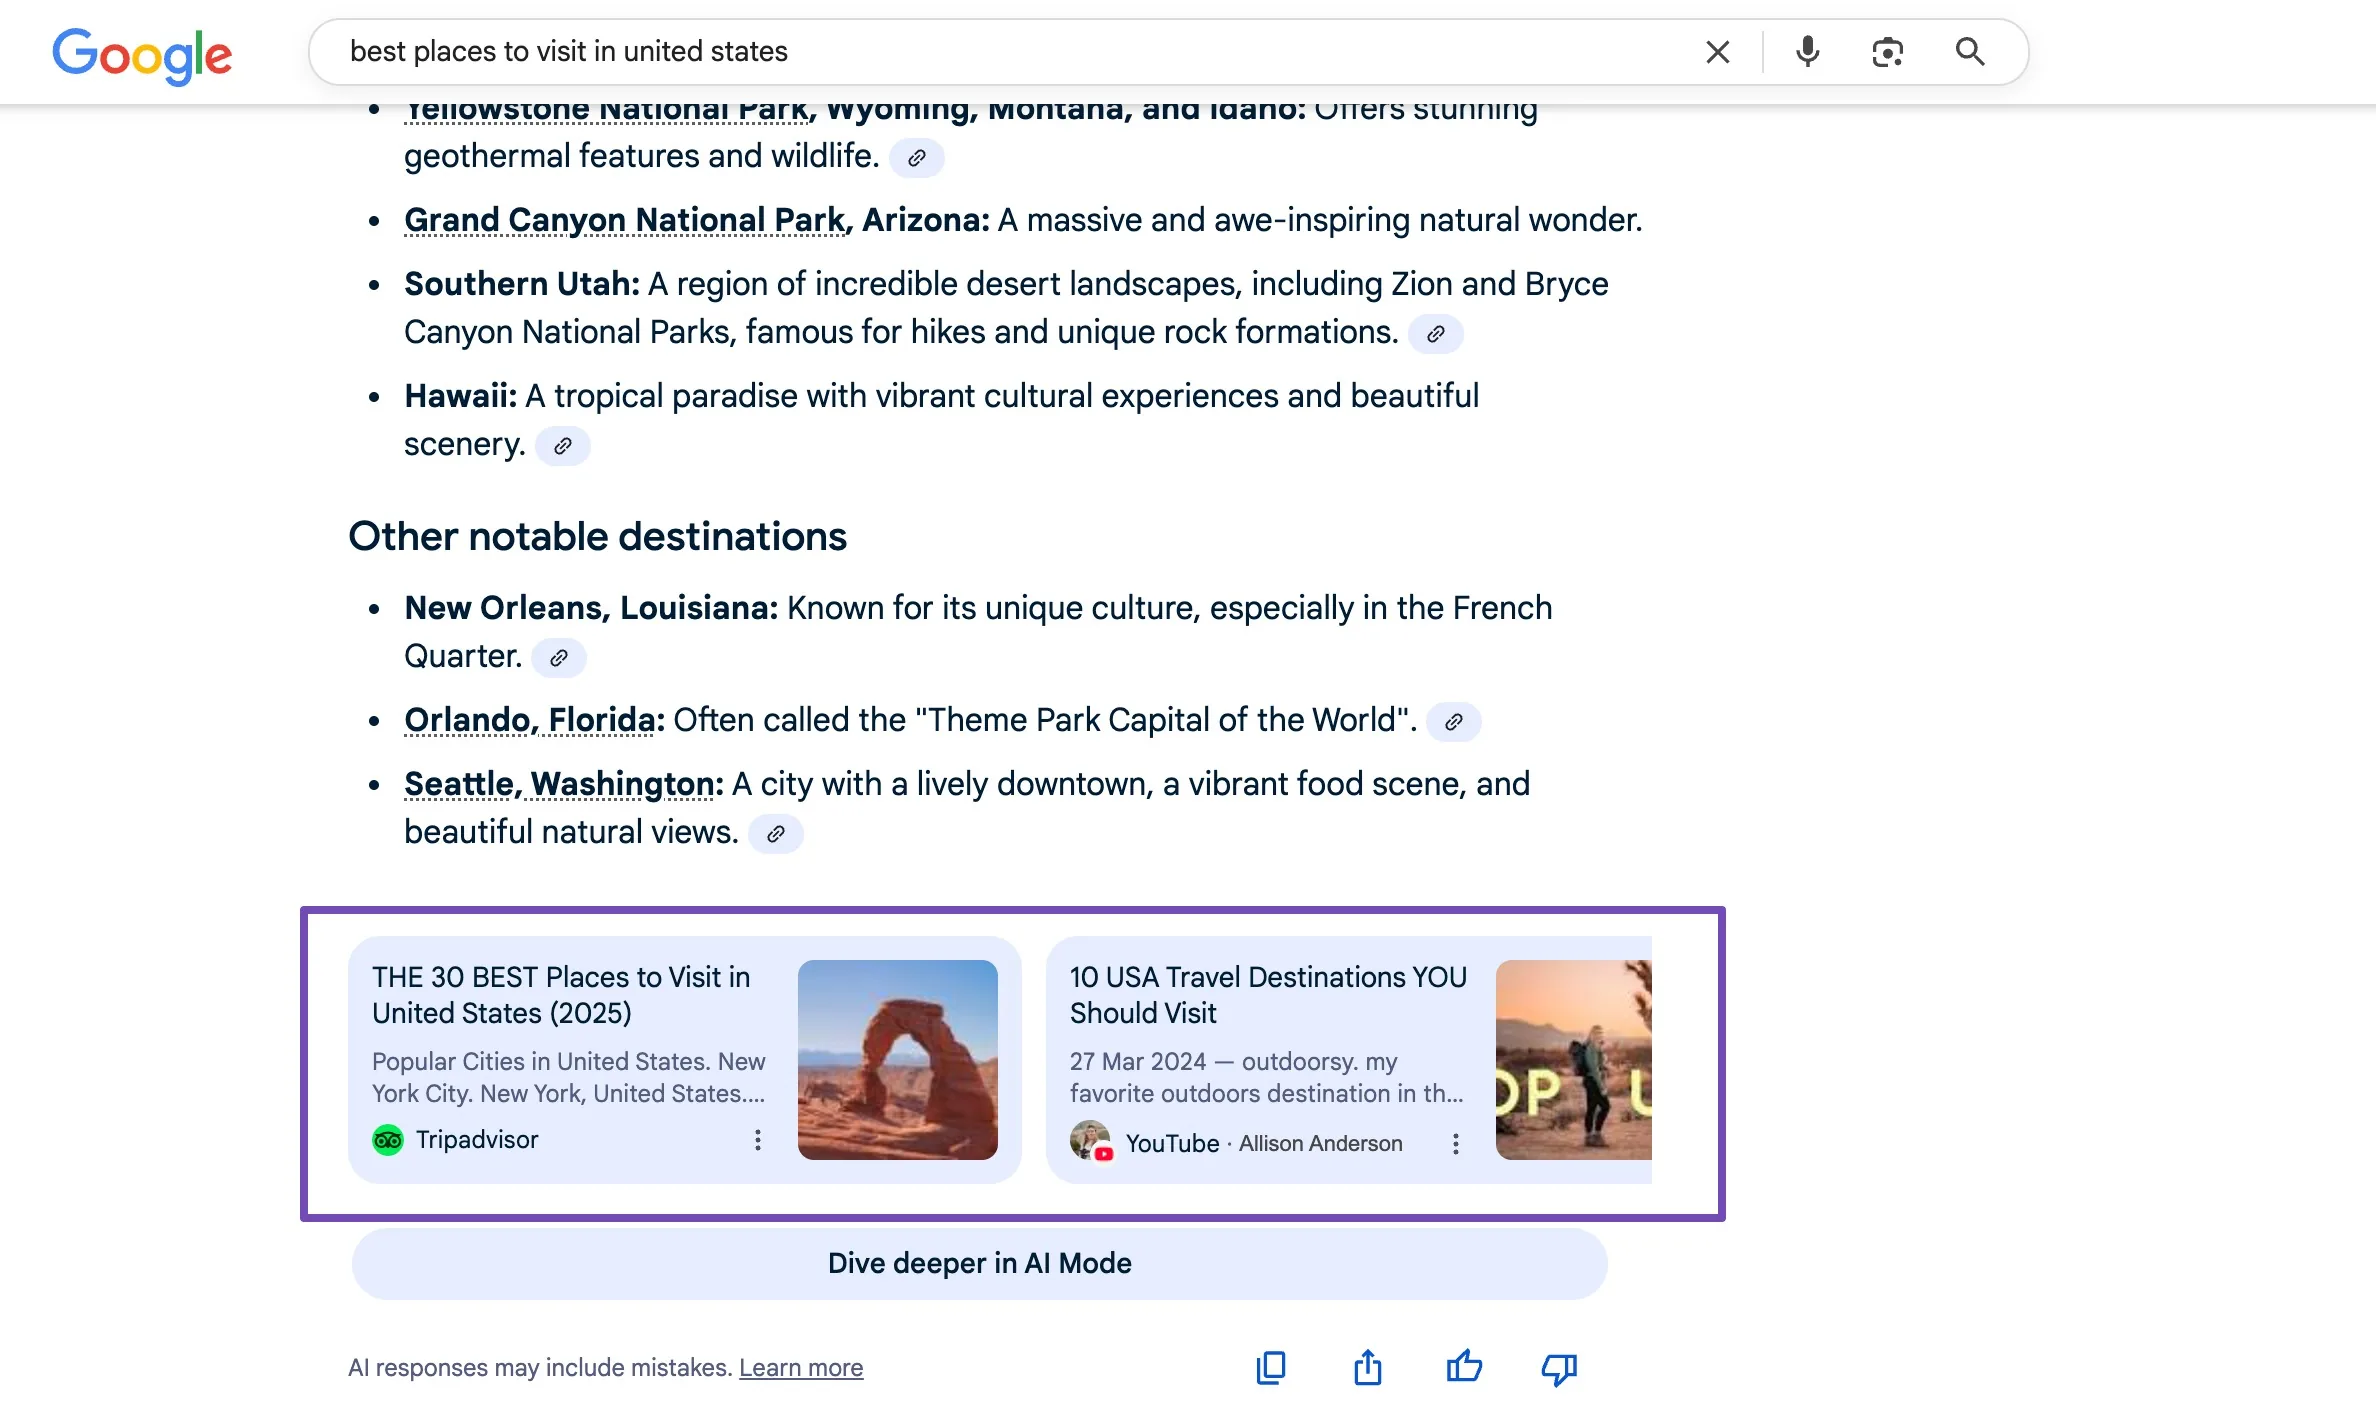2376x1422 pixels.
Task: Click Dive deeper in AI Mode
Action: 979,1264
